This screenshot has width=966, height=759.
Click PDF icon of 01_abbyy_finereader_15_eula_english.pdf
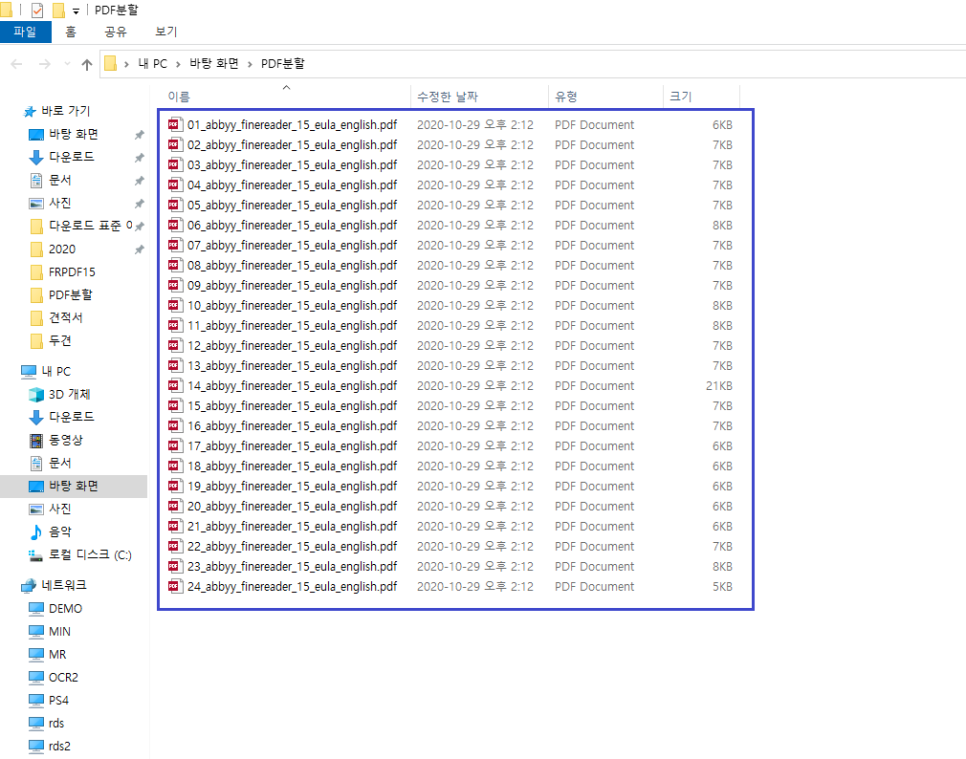(175, 124)
